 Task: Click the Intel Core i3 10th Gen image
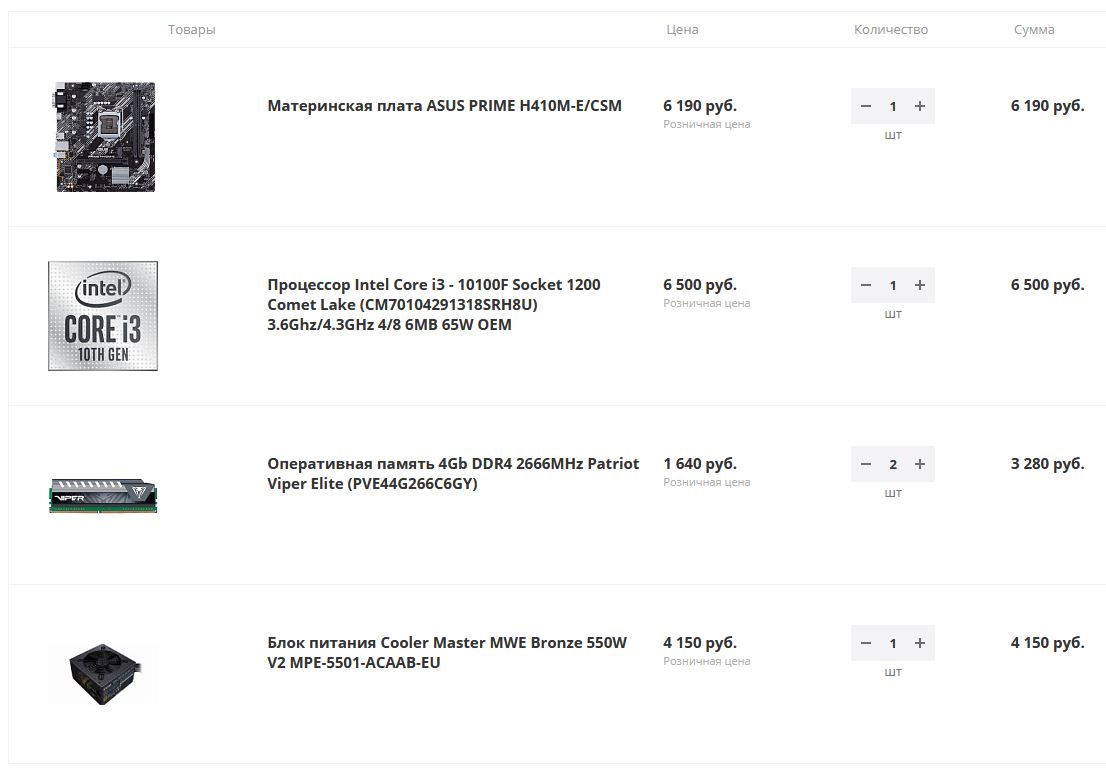pos(103,316)
